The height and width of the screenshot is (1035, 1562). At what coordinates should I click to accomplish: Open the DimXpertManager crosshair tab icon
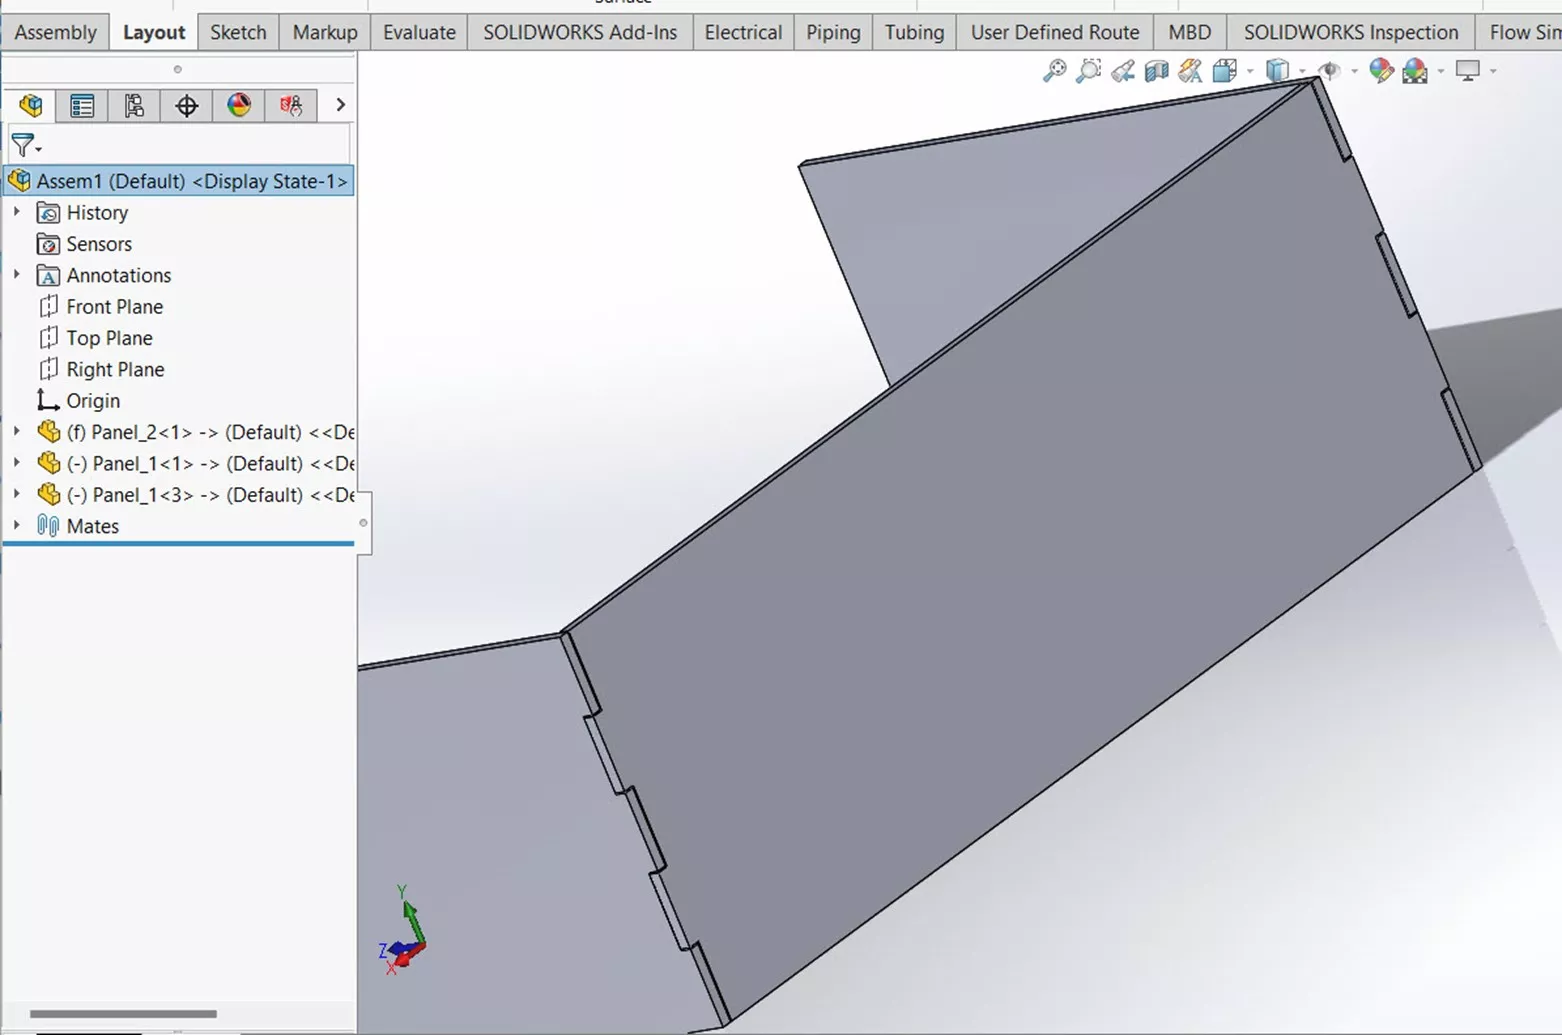186,105
